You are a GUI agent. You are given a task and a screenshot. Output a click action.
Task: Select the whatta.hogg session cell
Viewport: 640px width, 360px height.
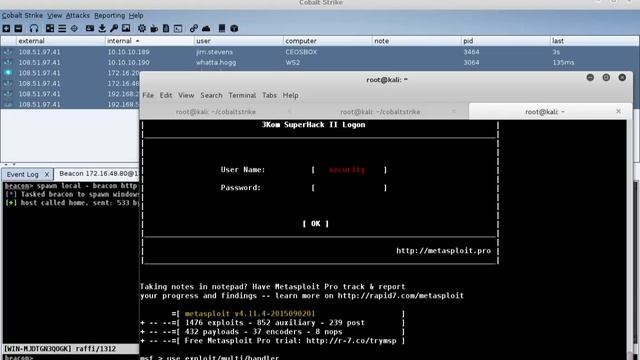(216, 62)
